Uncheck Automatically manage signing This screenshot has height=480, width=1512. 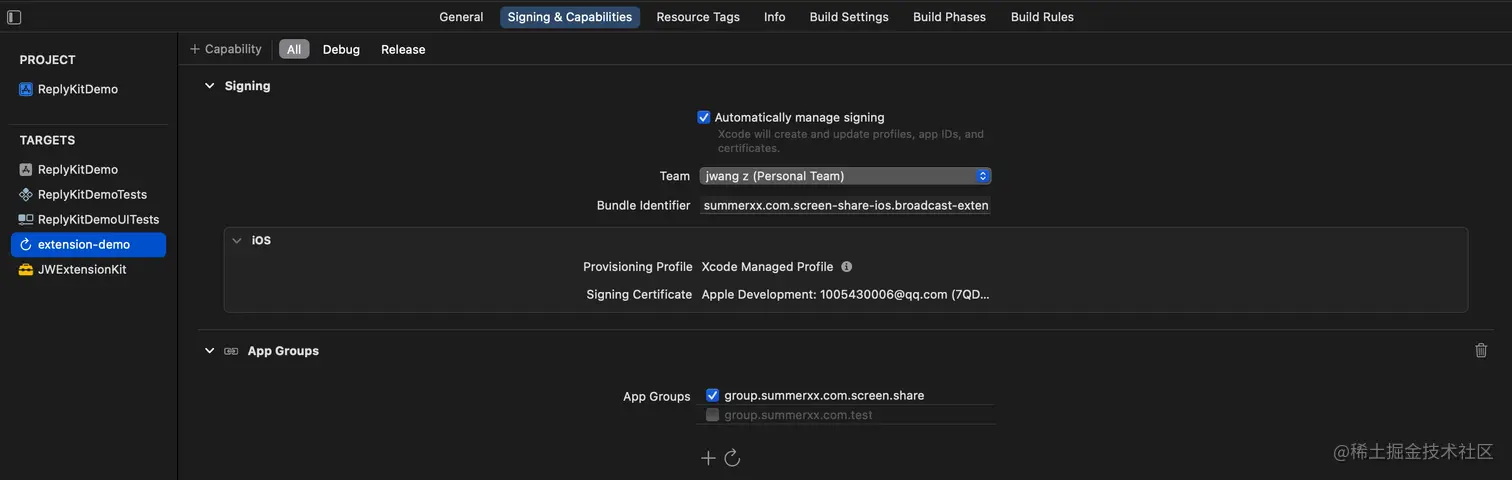(704, 117)
